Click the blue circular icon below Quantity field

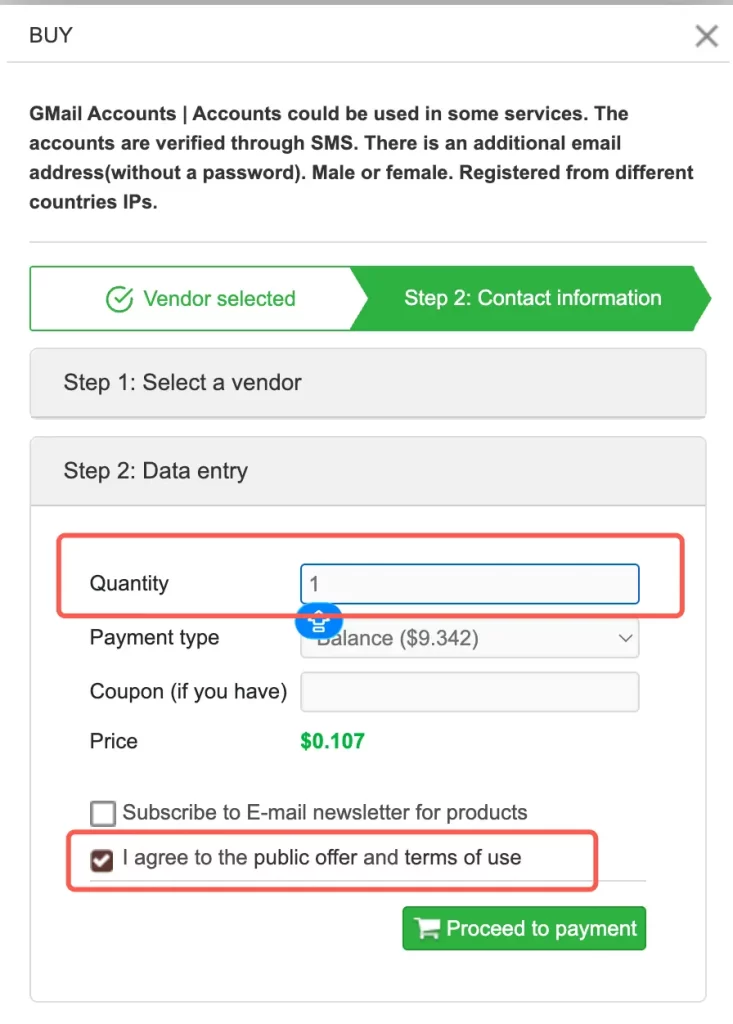319,622
